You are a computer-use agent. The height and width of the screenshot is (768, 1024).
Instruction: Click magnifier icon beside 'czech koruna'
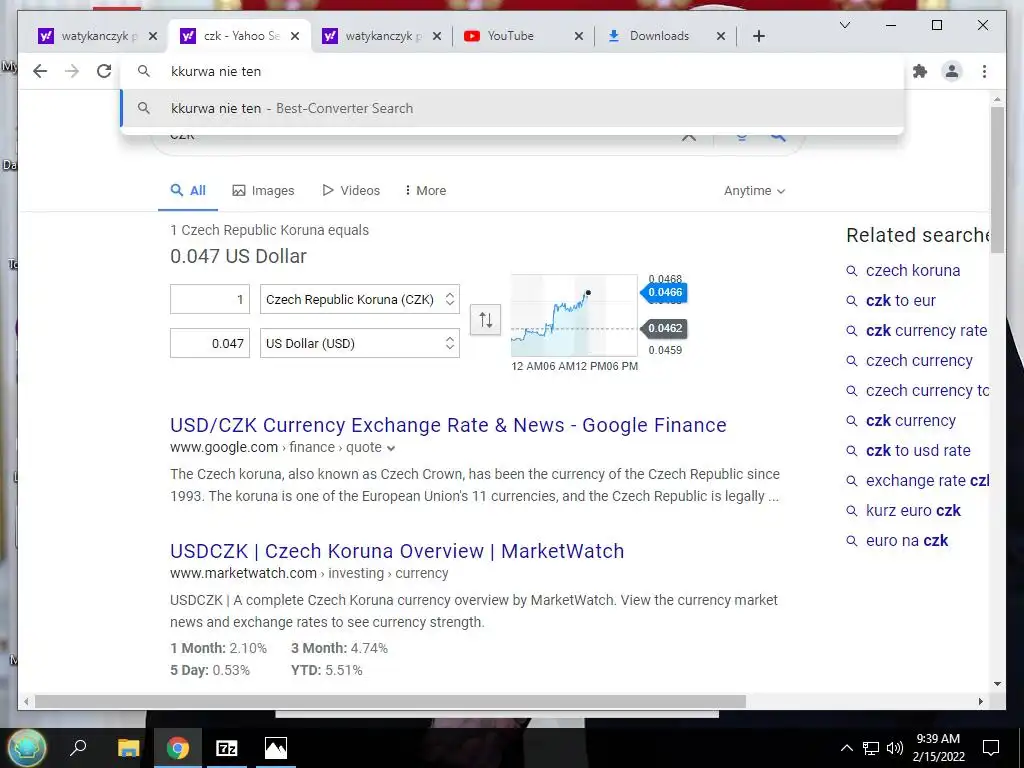tap(852, 271)
